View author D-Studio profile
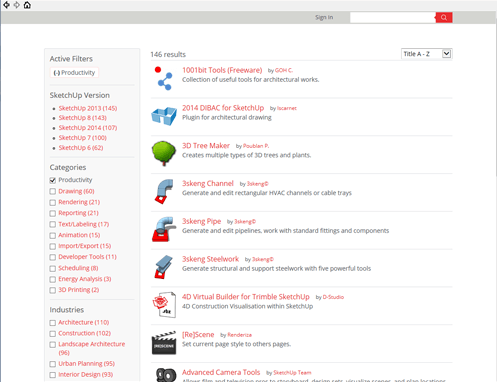The image size is (497, 382). click(333, 297)
